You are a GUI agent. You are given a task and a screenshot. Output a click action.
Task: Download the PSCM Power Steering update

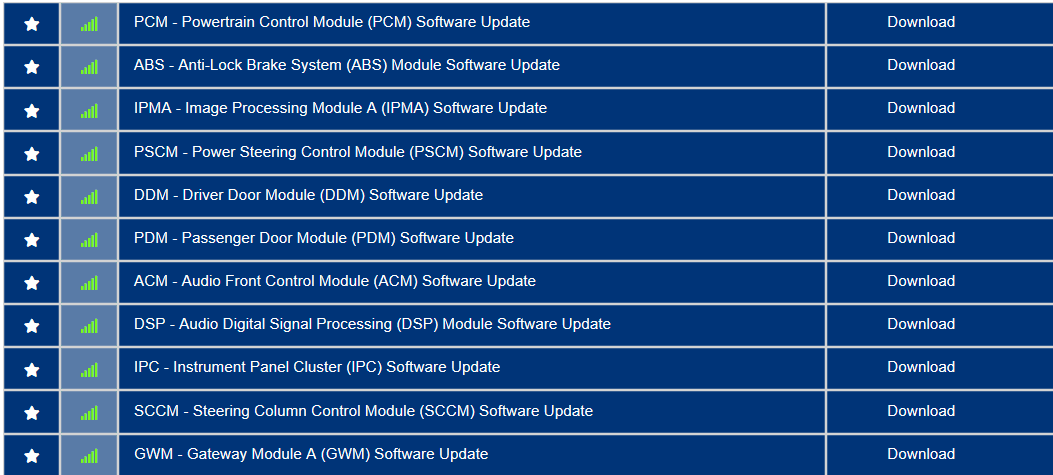tap(920, 152)
